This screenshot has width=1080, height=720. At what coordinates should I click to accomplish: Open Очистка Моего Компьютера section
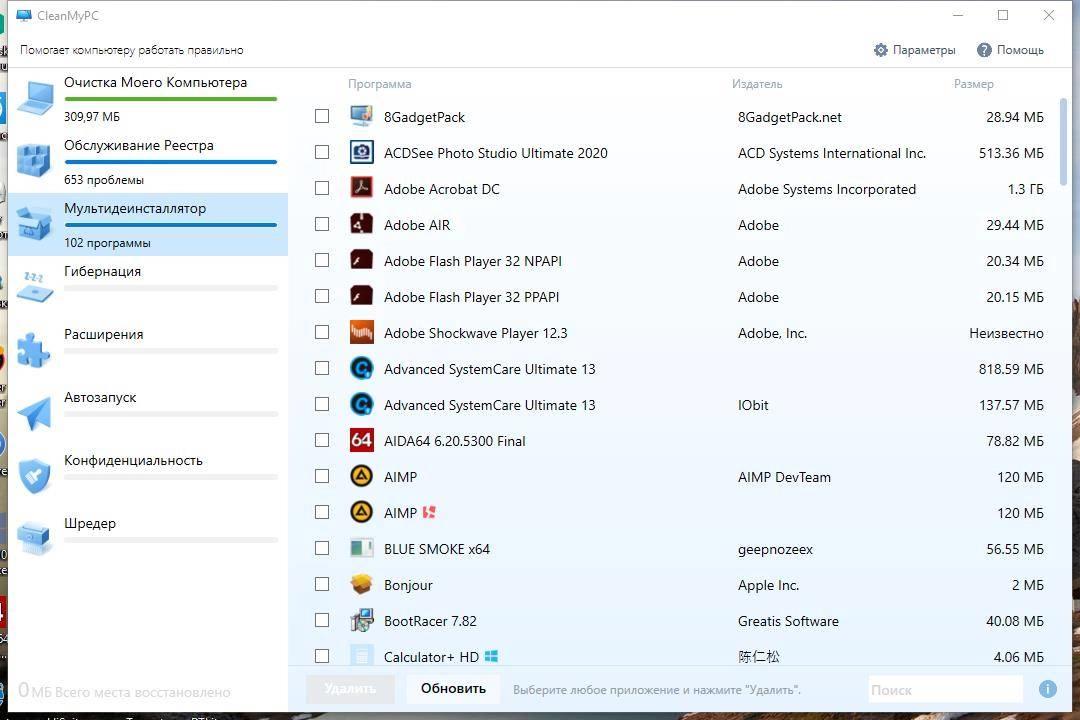point(148,98)
